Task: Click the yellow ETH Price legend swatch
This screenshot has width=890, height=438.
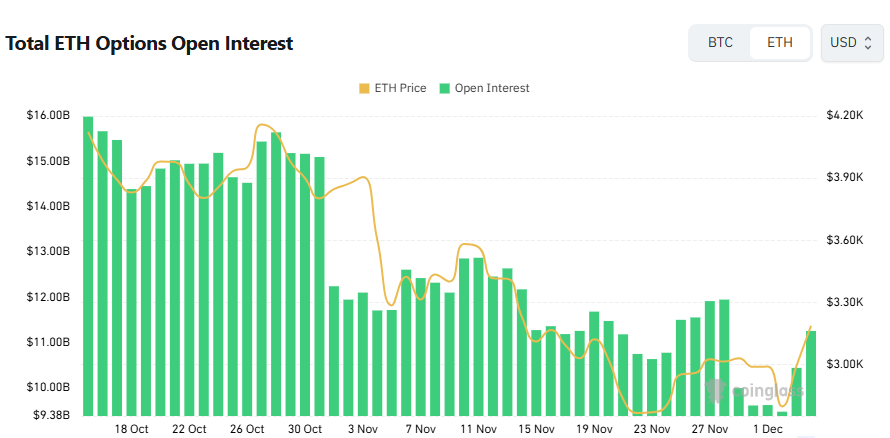Action: coord(364,88)
